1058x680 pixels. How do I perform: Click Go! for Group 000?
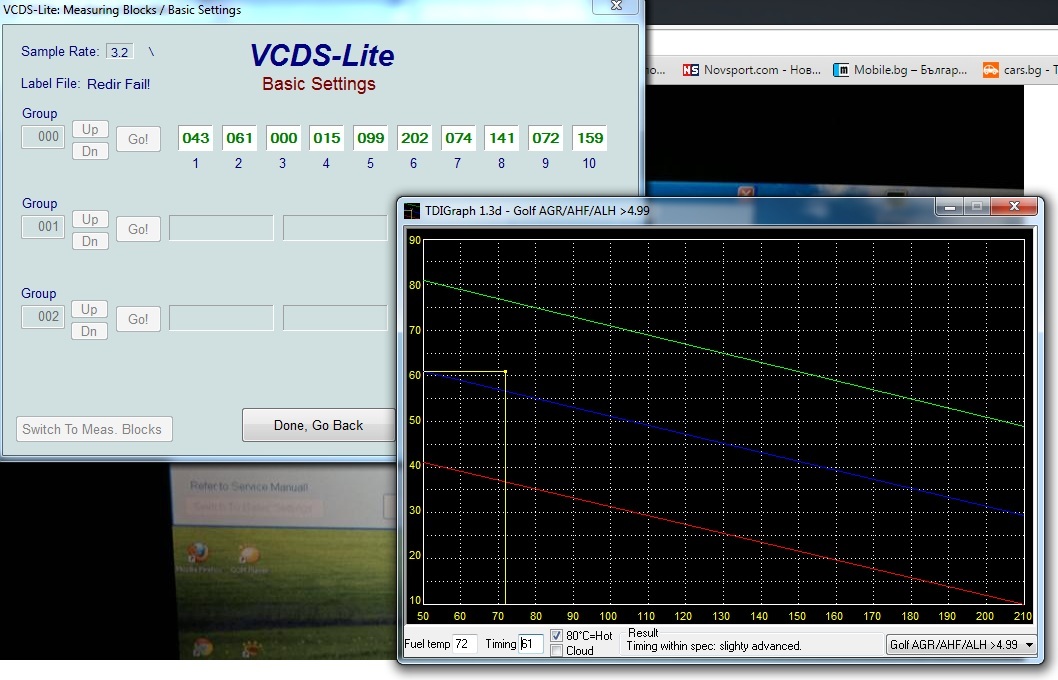[x=138, y=139]
